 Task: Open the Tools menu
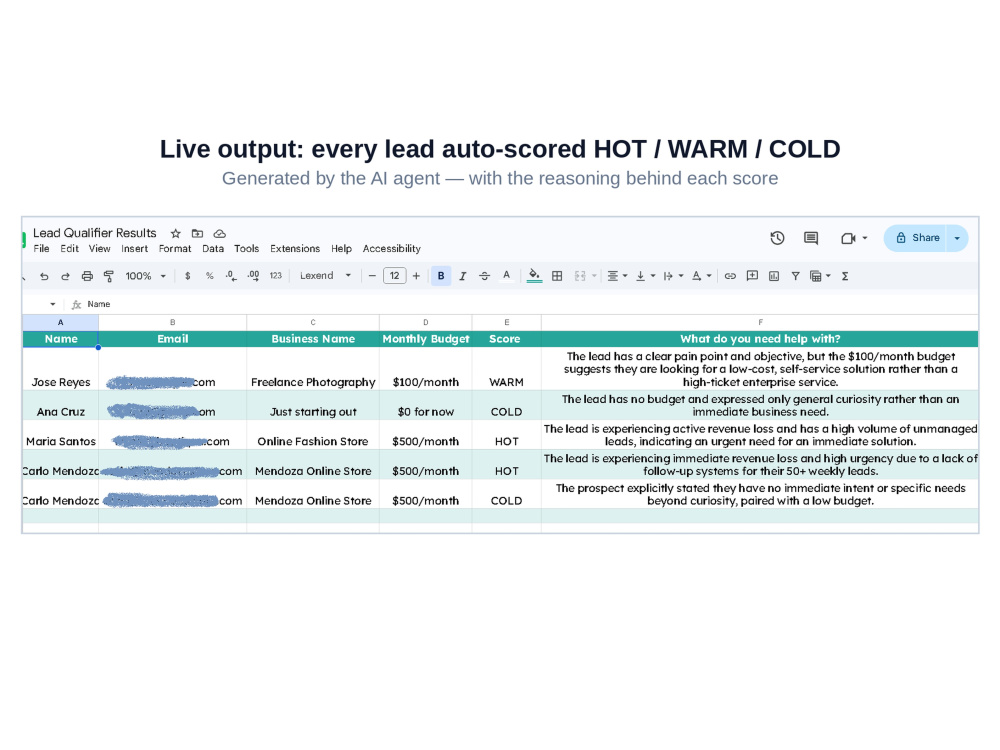click(246, 249)
